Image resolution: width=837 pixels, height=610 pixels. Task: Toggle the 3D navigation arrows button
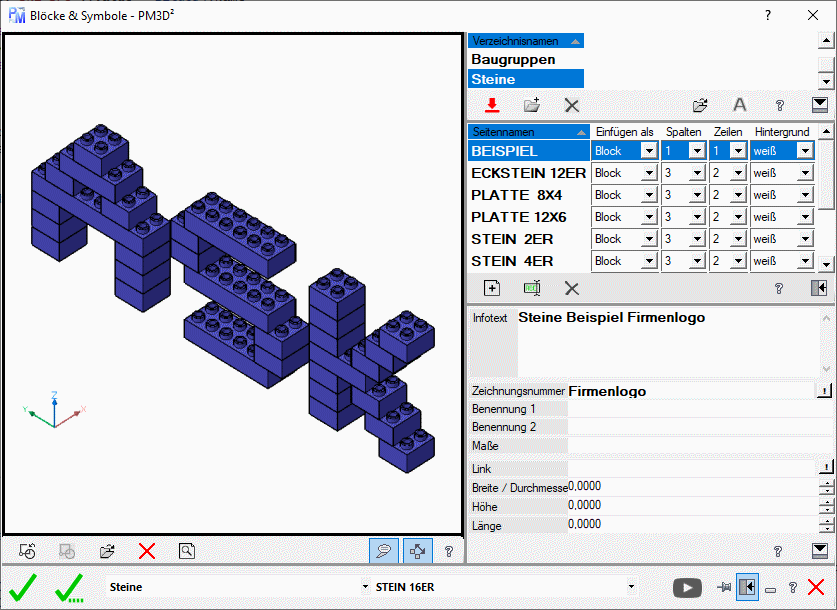point(415,550)
